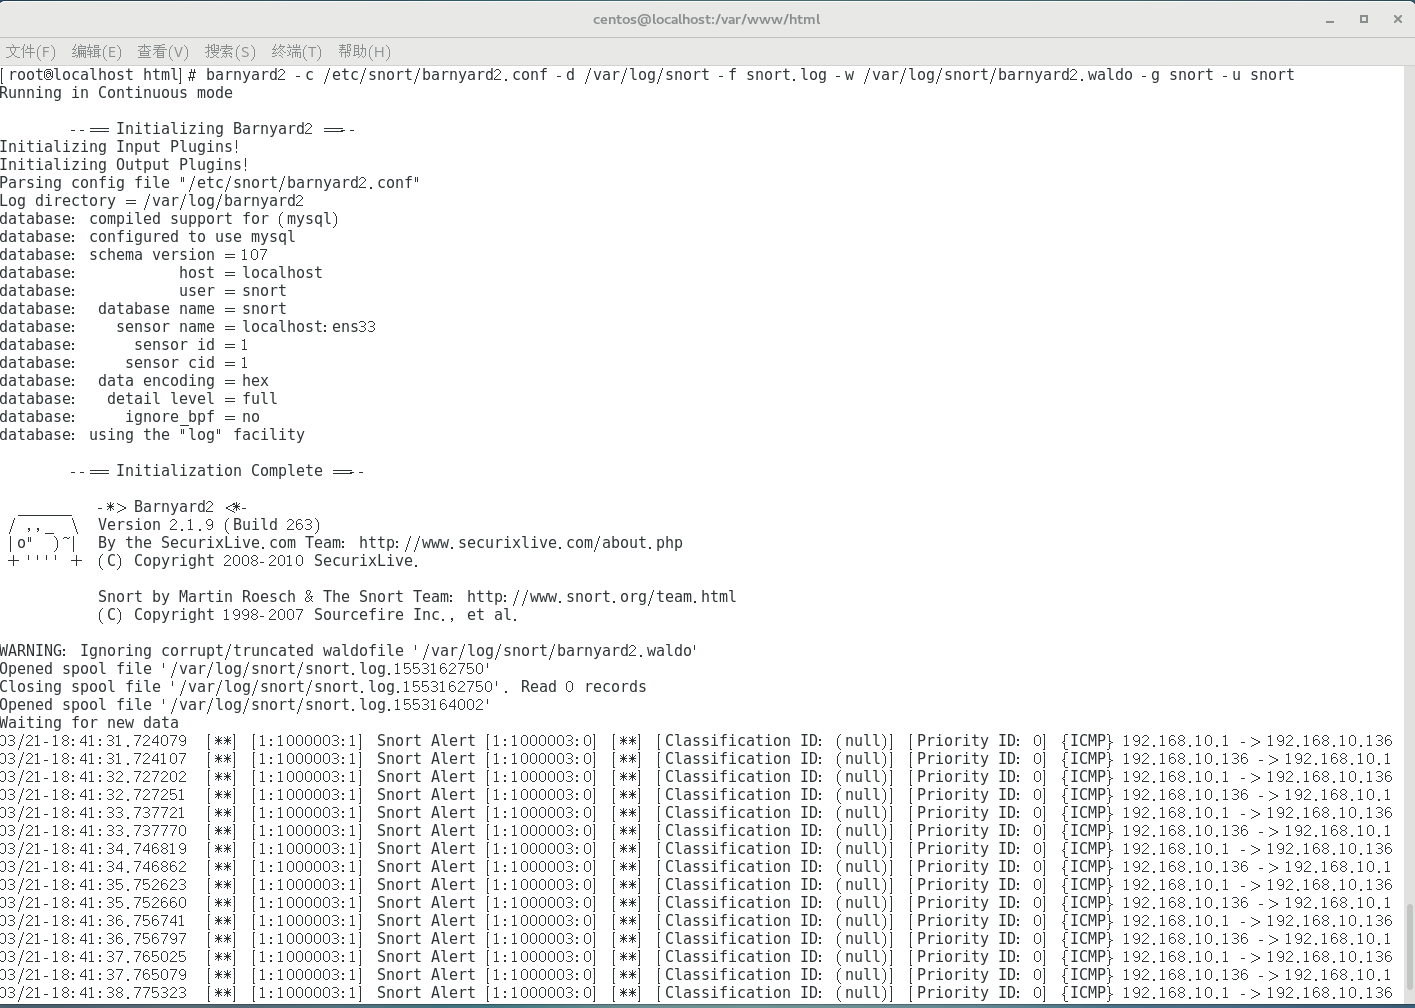Open the 编辑(E) menu

pos(95,51)
